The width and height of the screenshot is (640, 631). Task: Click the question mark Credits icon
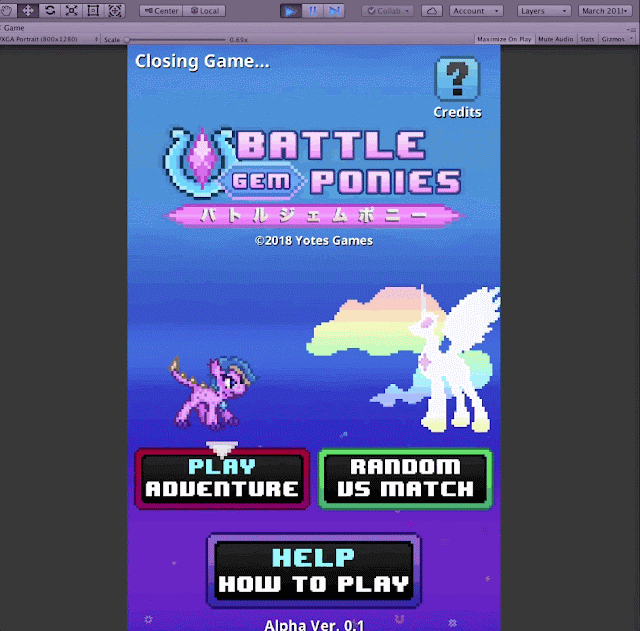pos(457,79)
